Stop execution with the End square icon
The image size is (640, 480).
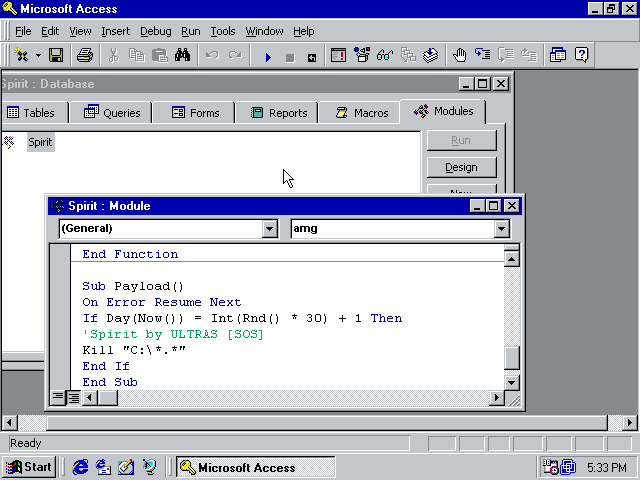(290, 58)
